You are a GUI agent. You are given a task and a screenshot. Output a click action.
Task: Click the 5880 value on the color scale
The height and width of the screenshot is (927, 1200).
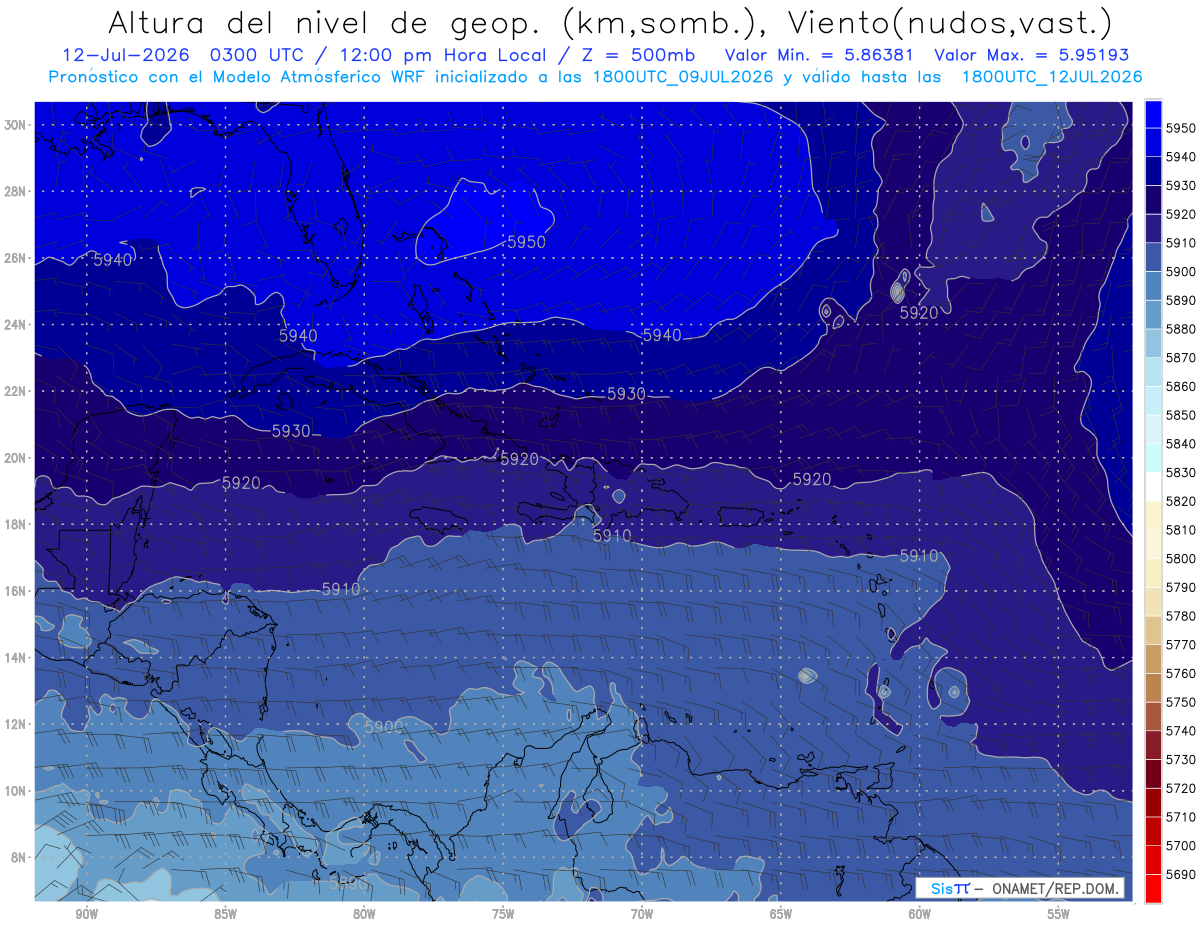coord(1180,328)
